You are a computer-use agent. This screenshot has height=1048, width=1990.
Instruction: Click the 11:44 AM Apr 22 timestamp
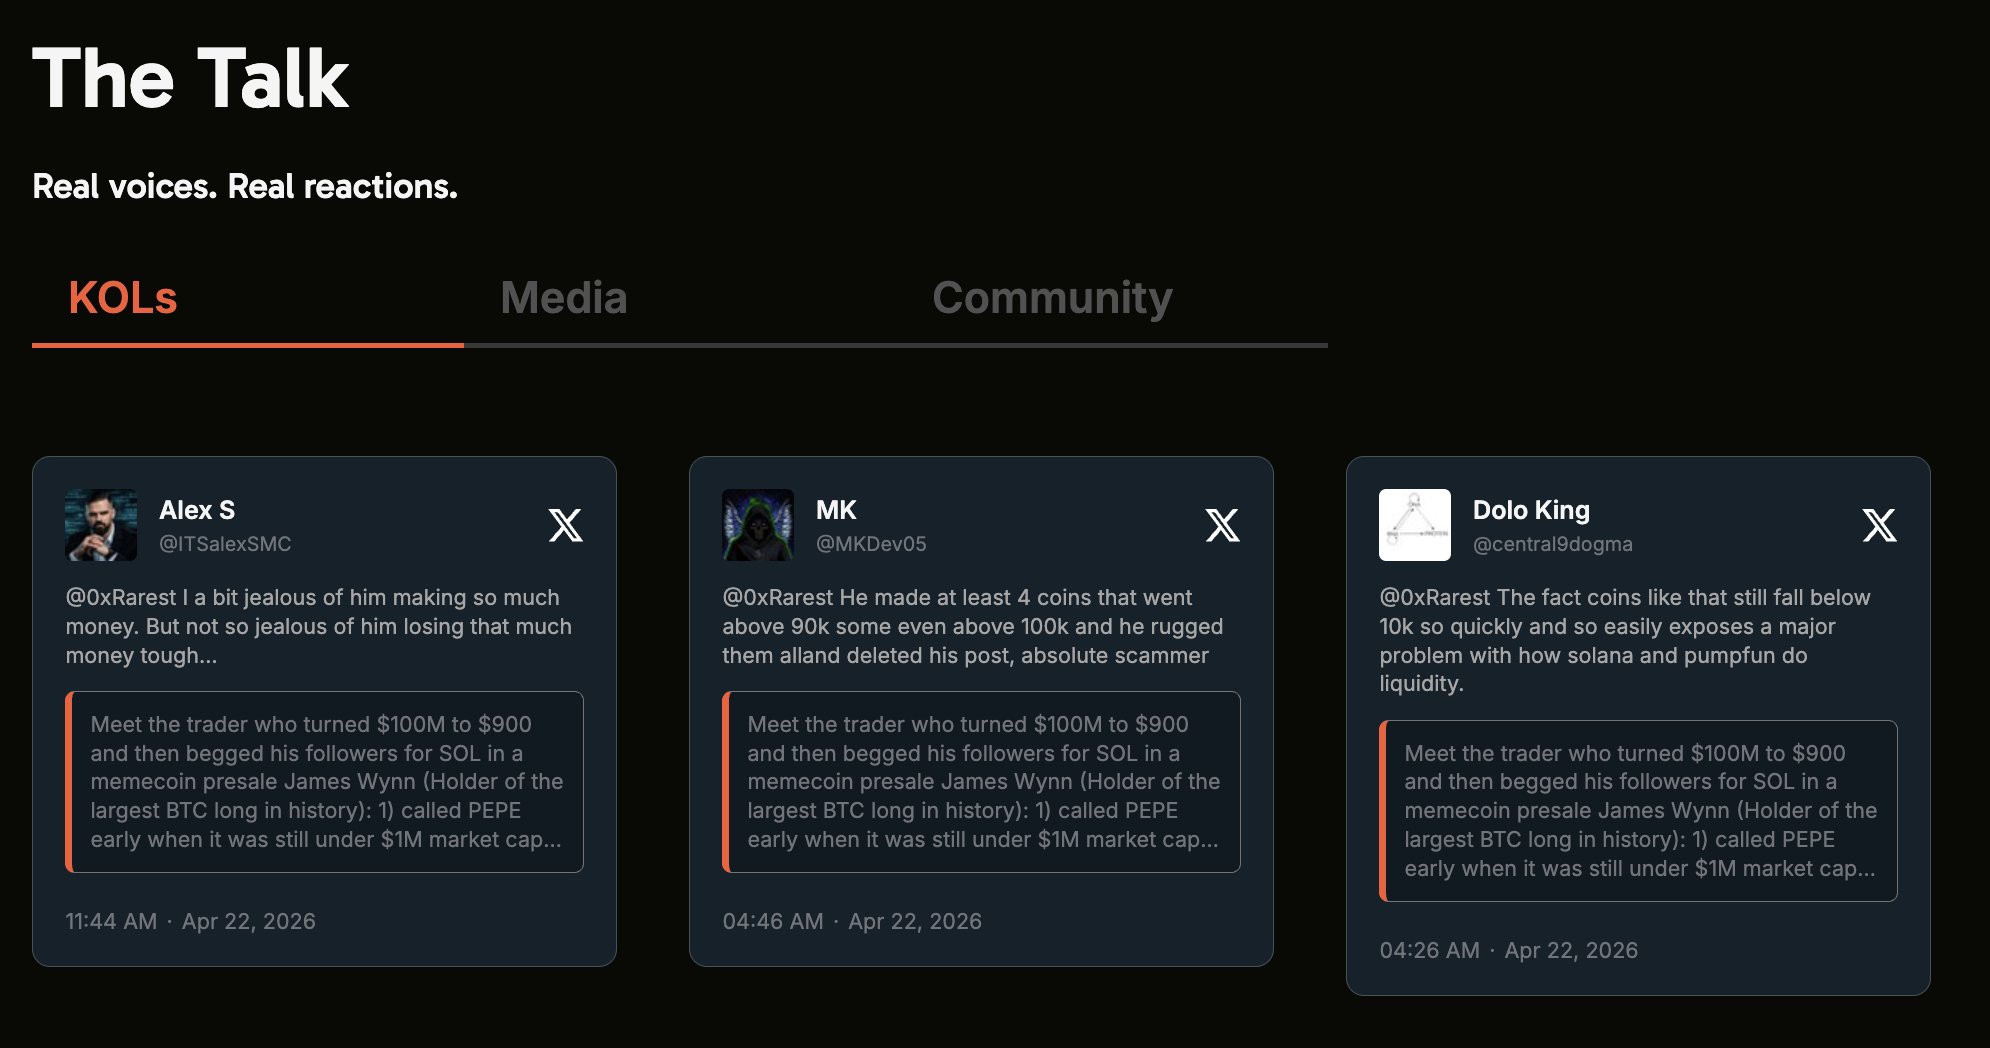click(x=190, y=921)
